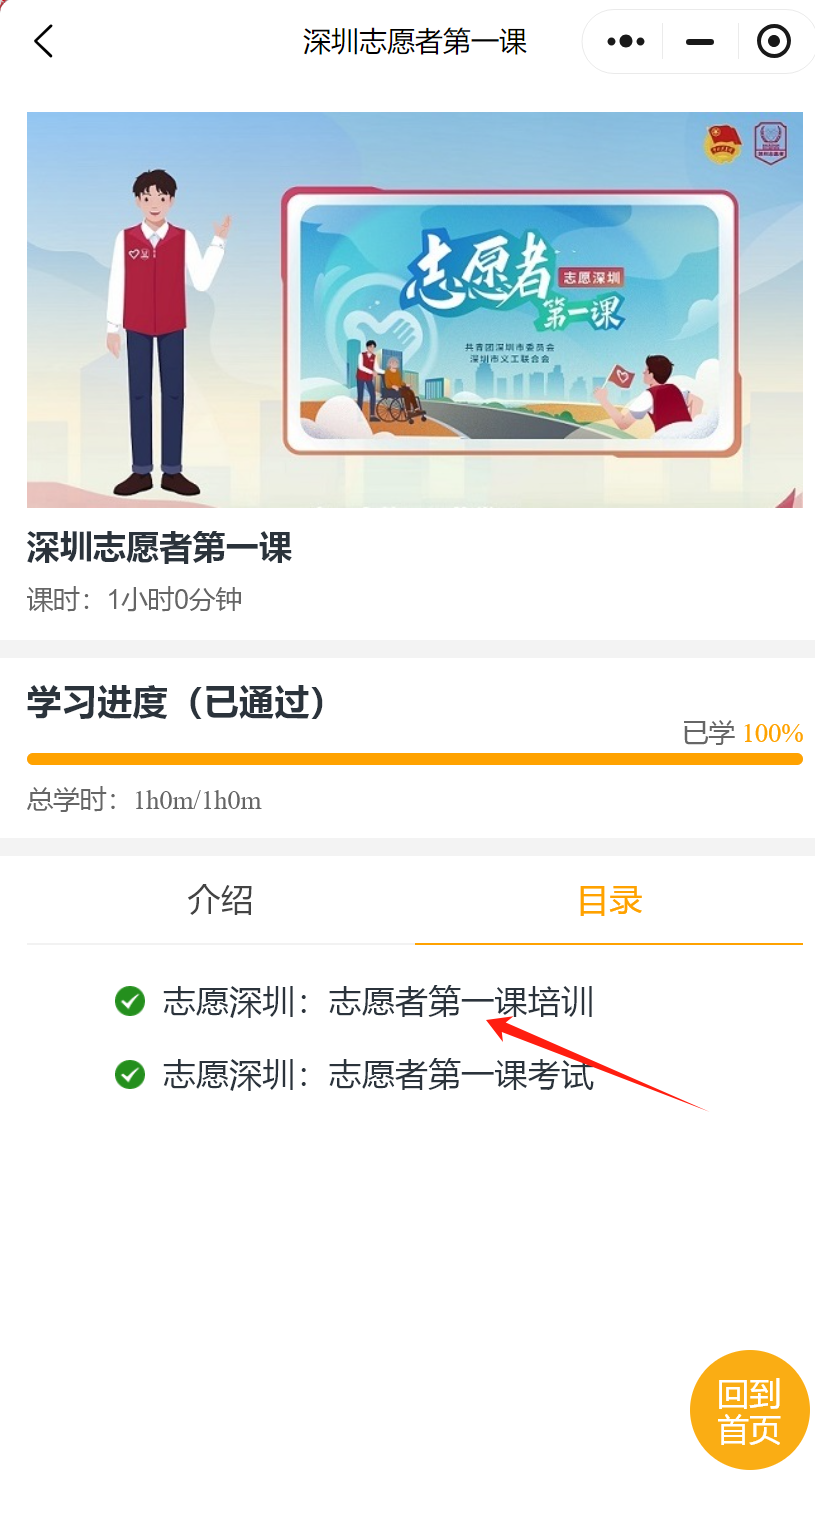Click the 课时：1小时0分钟 duration text
The width and height of the screenshot is (815, 1533).
coord(135,599)
